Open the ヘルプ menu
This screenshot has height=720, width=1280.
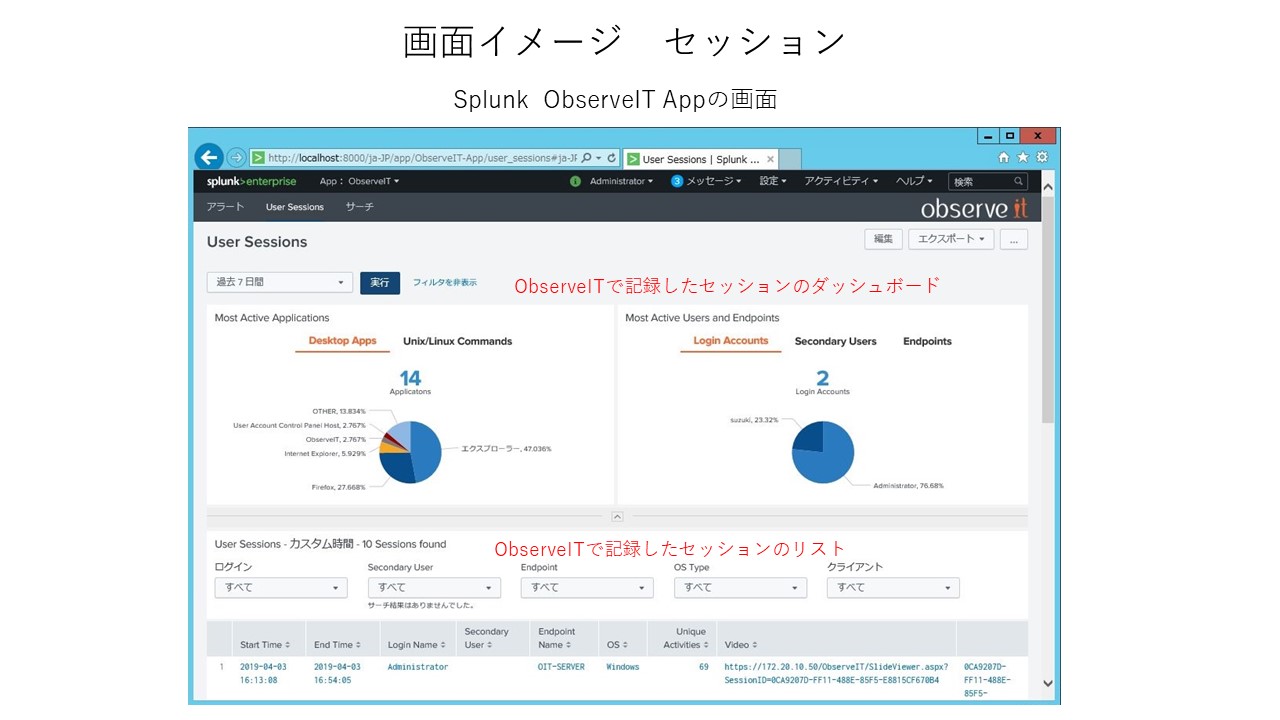[913, 181]
